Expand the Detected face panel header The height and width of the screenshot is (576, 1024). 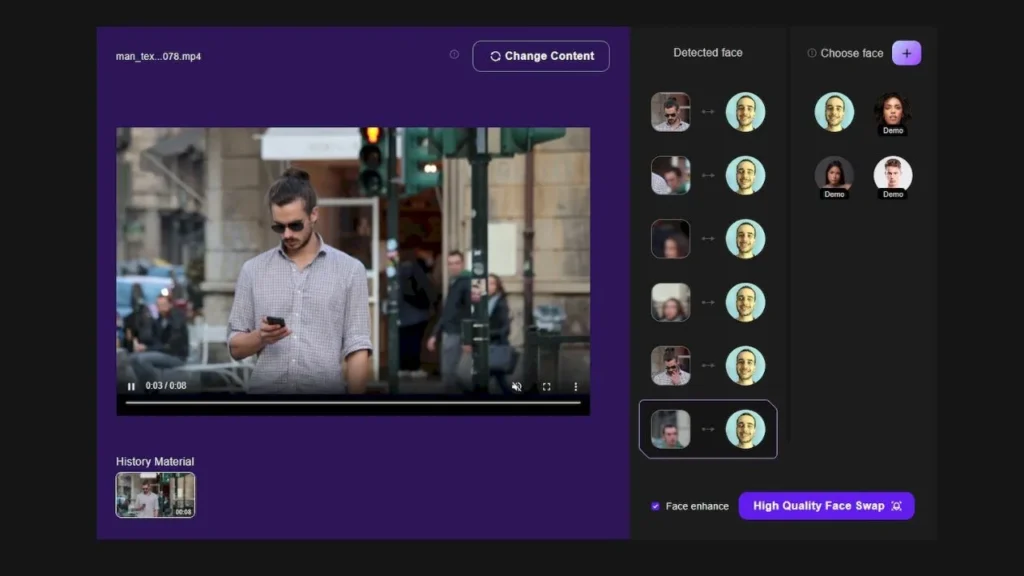pyautogui.click(x=708, y=52)
